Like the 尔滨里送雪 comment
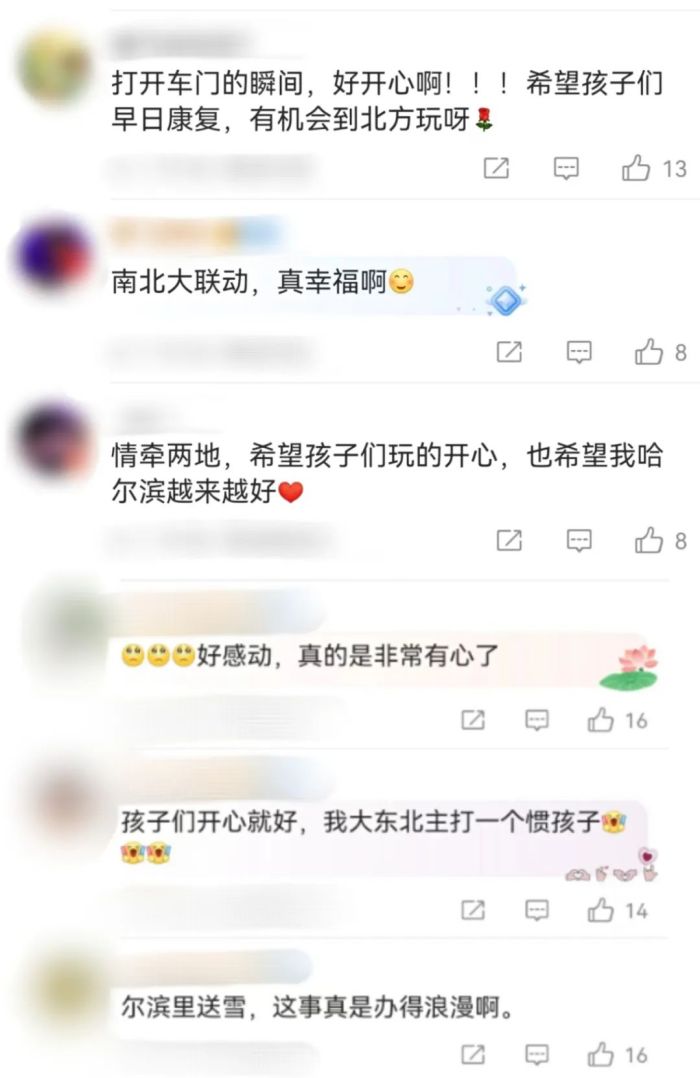This screenshot has height=1078, width=700. point(600,1054)
